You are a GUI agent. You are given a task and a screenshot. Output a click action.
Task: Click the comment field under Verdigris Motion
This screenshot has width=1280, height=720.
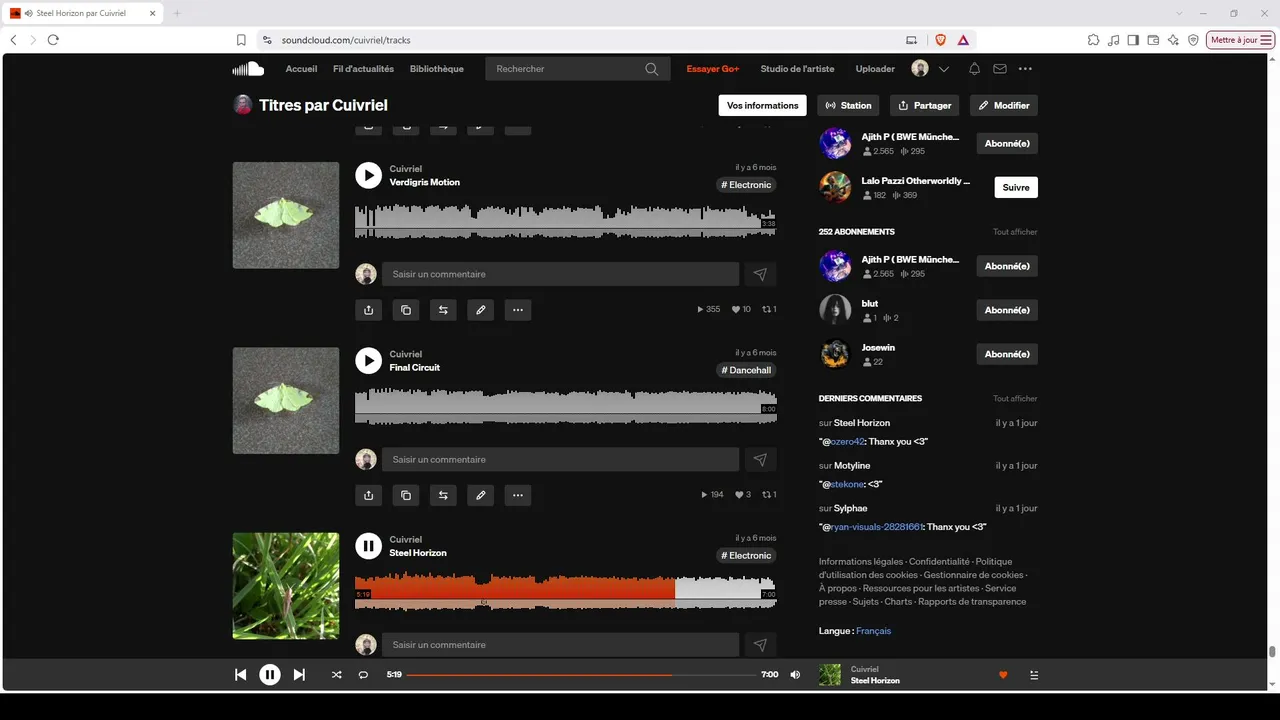(x=560, y=274)
